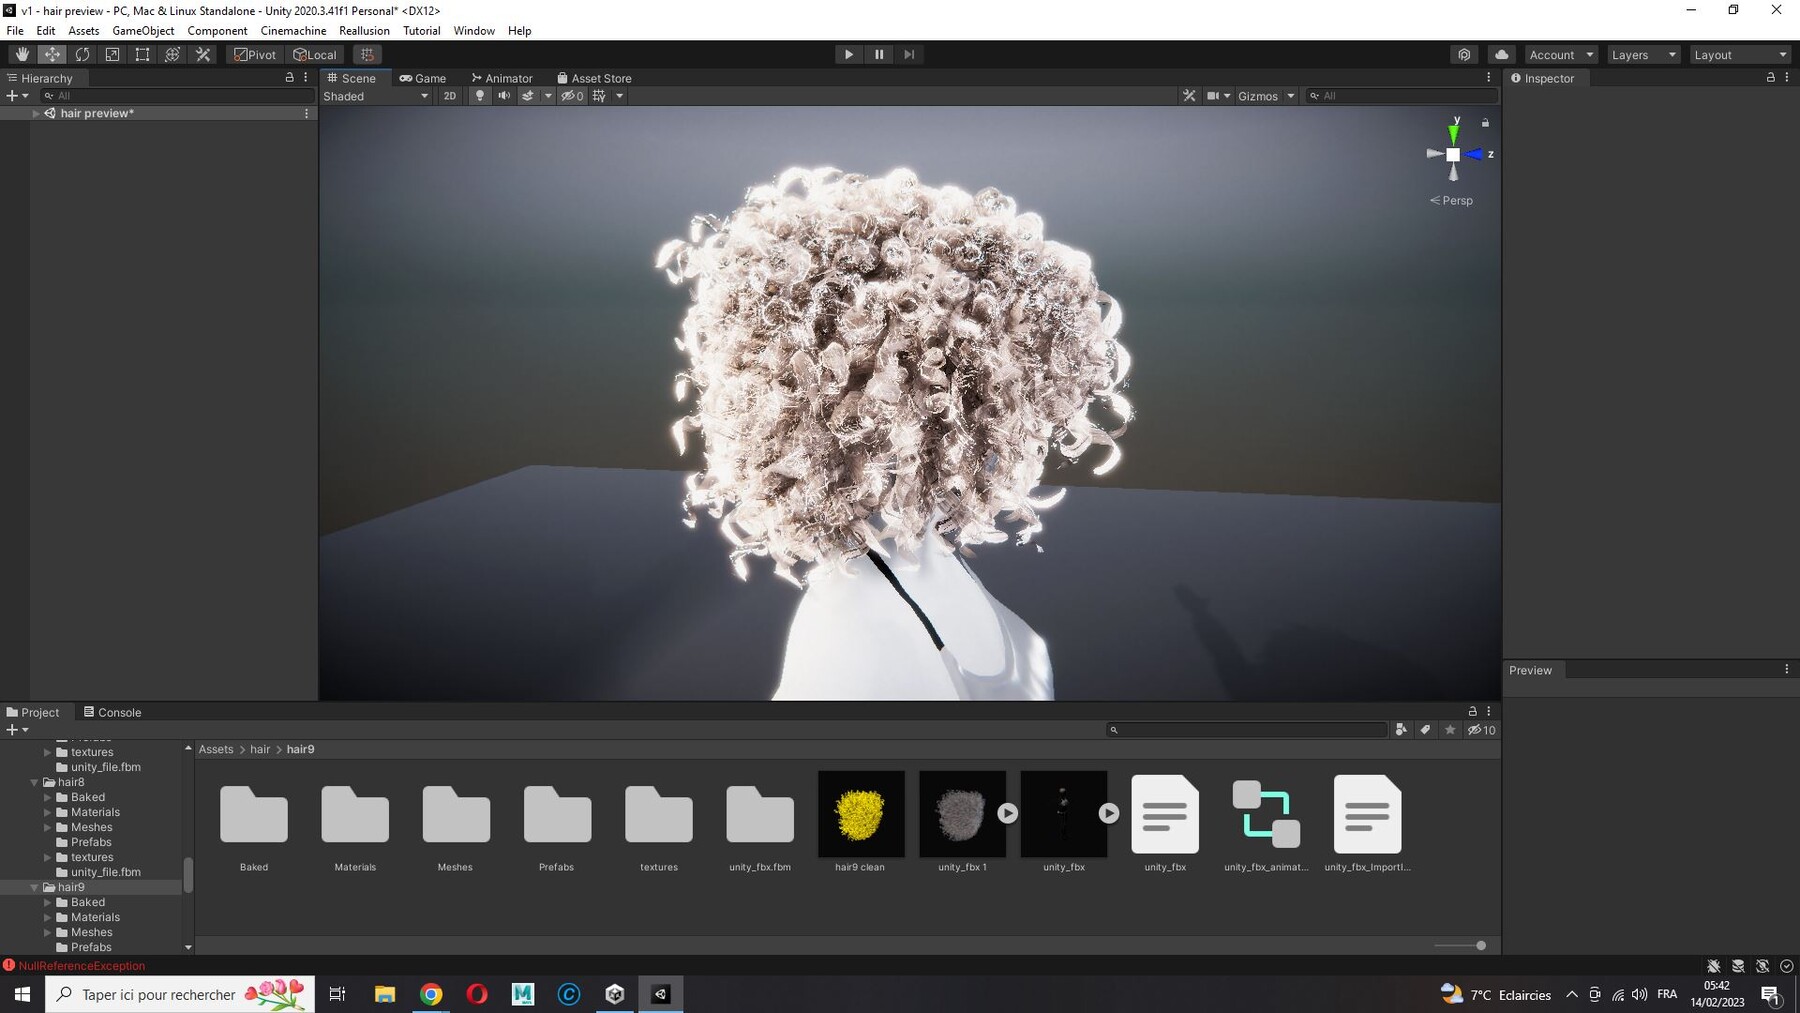The width and height of the screenshot is (1800, 1013).
Task: Click the Hierarchy create plus button
Action: pyautogui.click(x=16, y=96)
